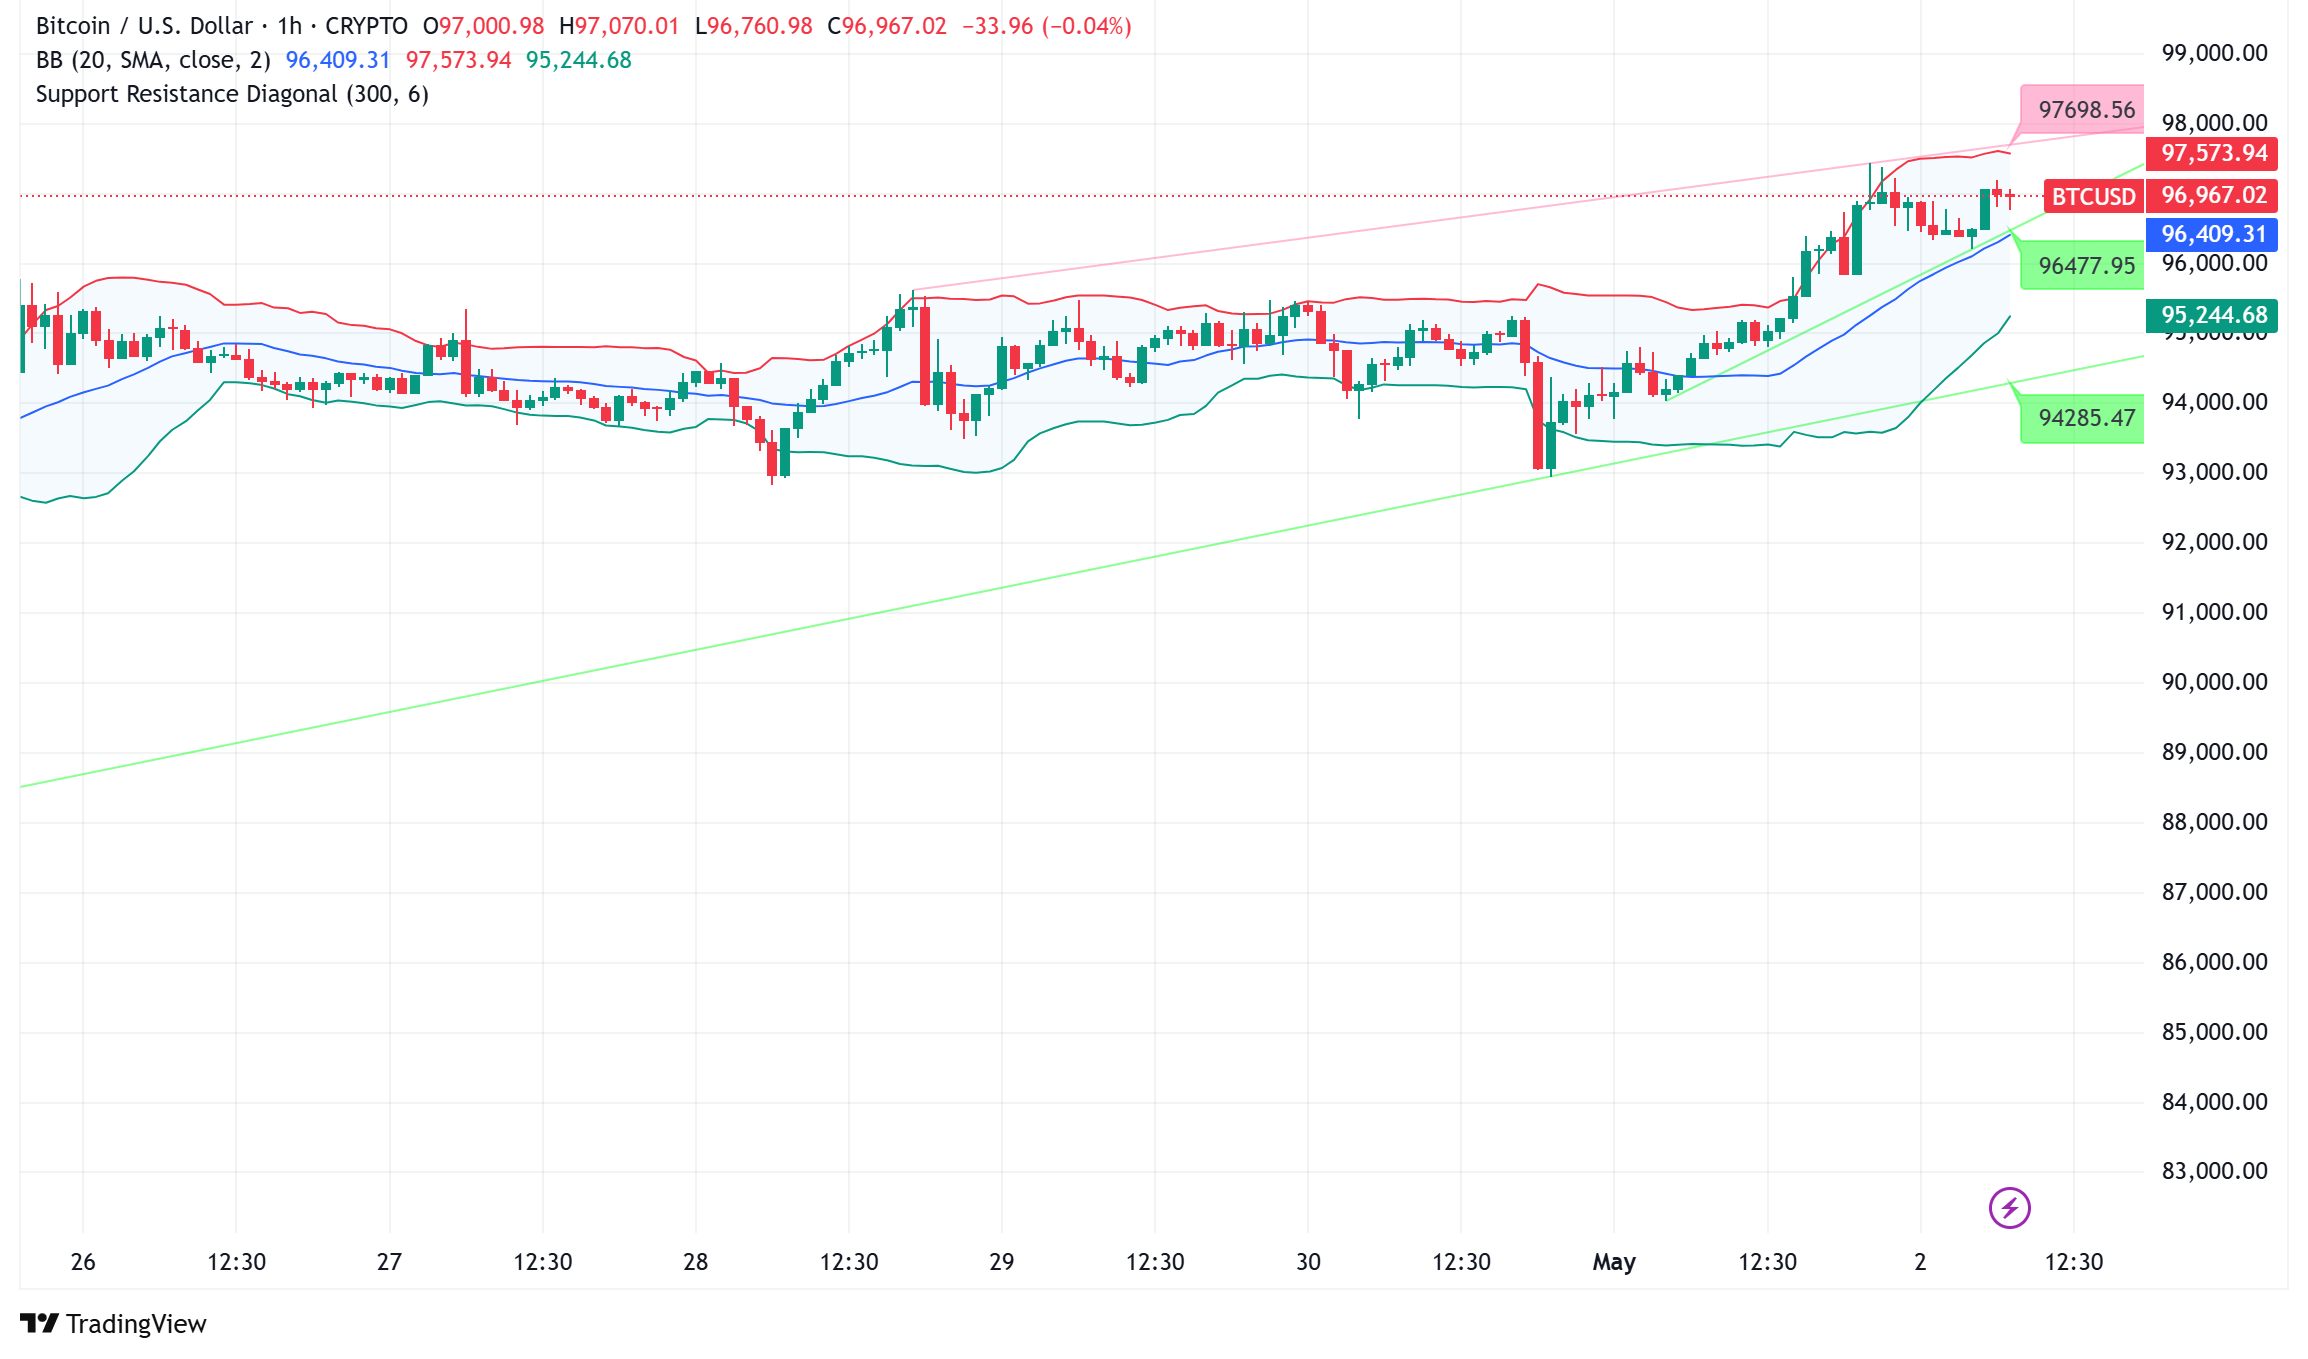Image resolution: width=2308 pixels, height=1359 pixels.
Task: Click the red 96,967.02 current price label
Action: pyautogui.click(x=2213, y=195)
